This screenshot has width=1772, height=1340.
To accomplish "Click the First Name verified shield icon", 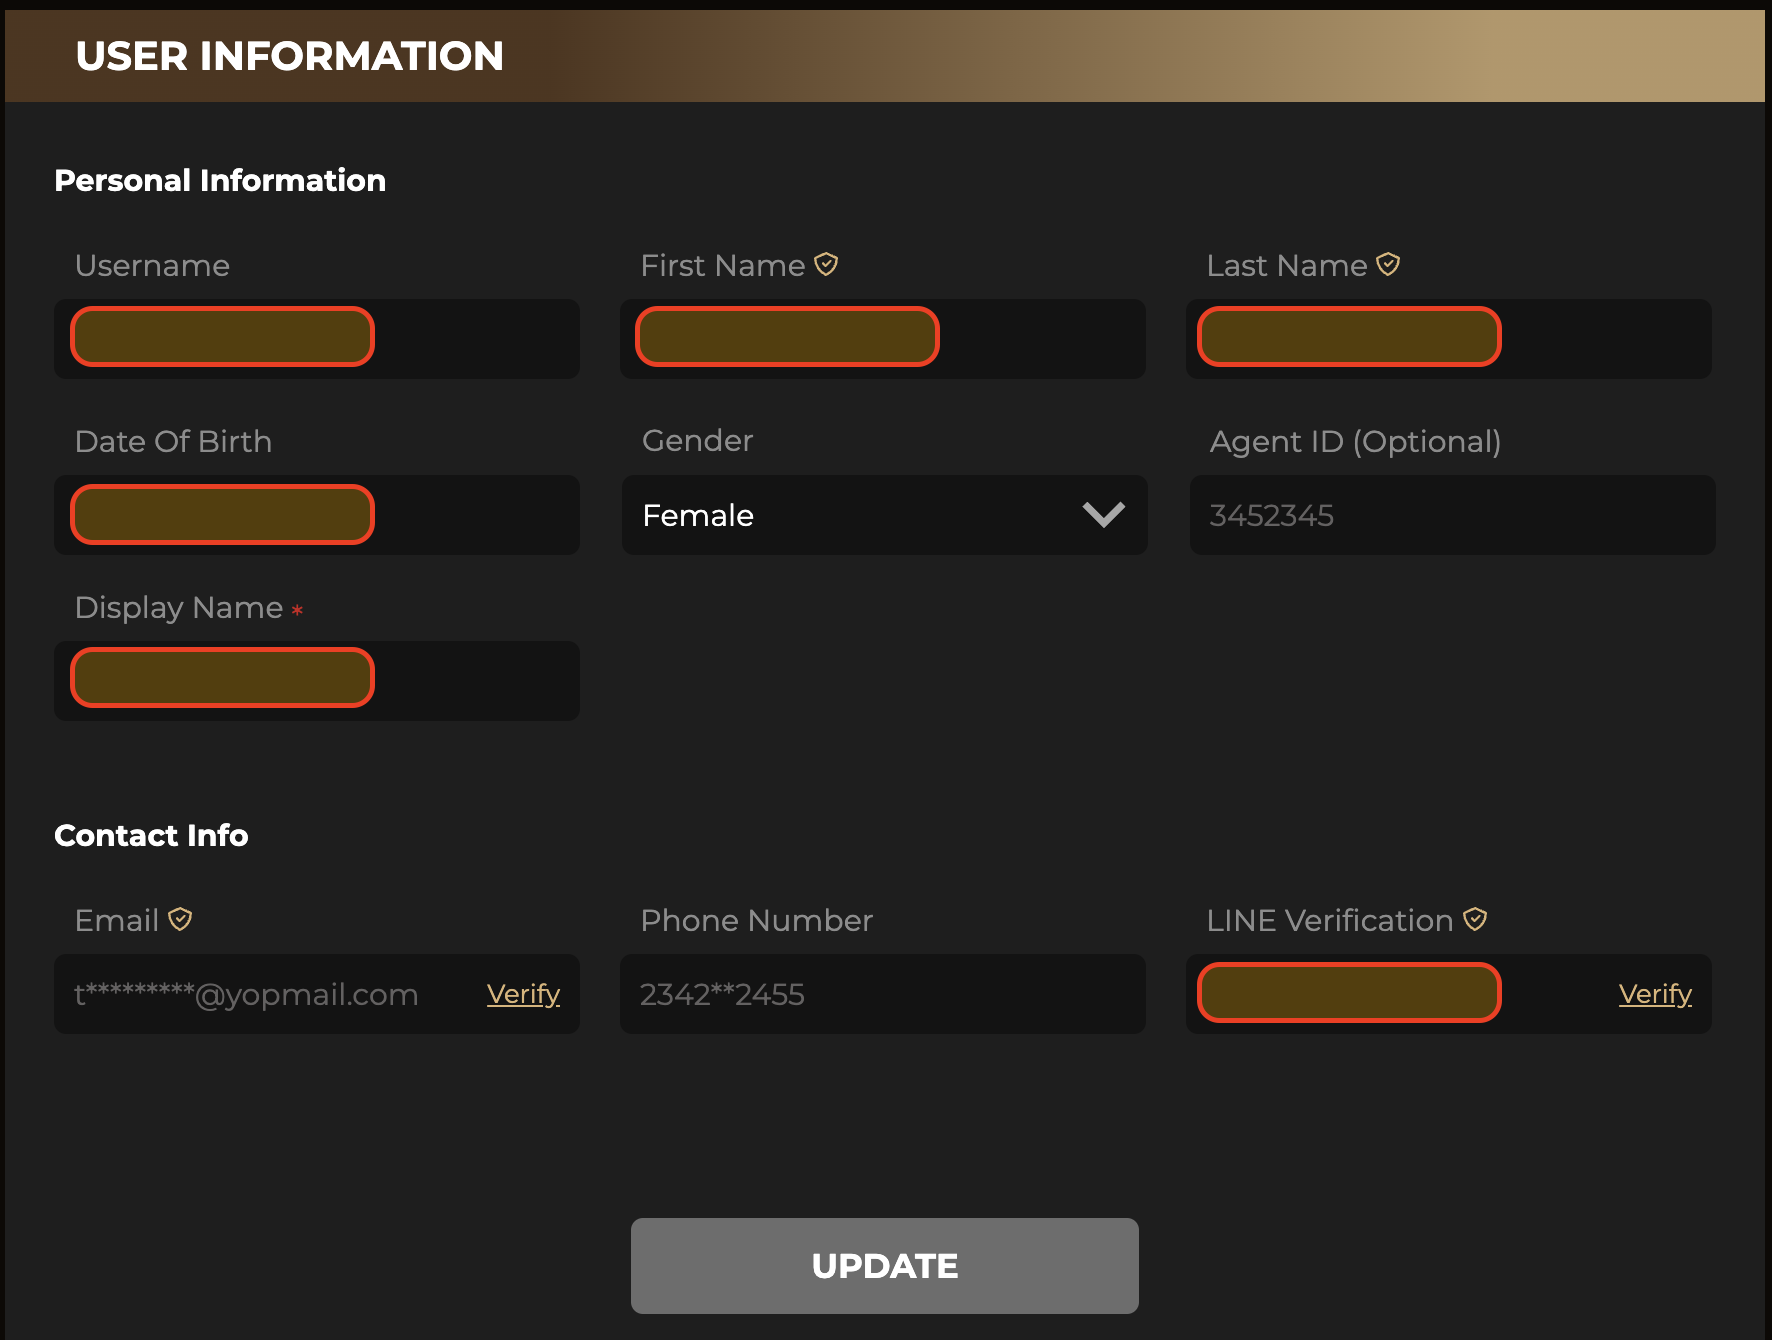I will [826, 264].
